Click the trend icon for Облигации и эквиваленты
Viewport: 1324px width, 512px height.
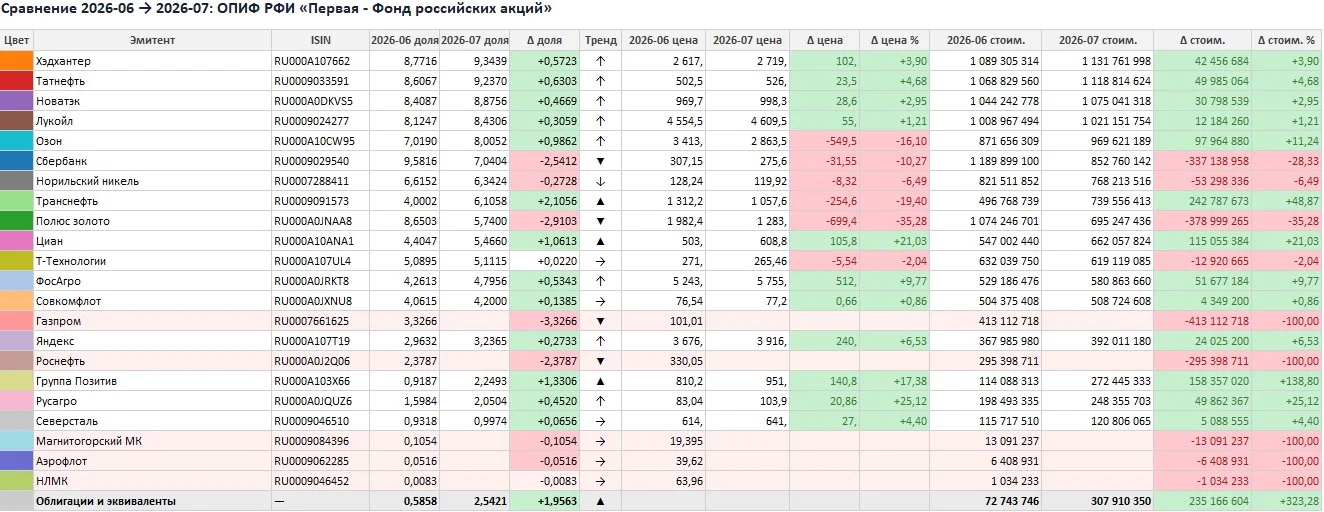tap(600, 501)
